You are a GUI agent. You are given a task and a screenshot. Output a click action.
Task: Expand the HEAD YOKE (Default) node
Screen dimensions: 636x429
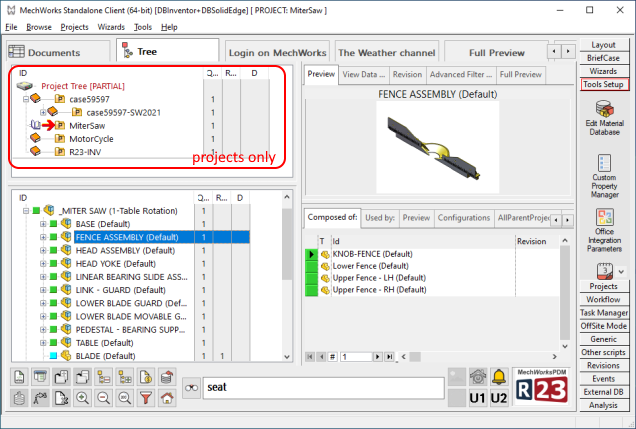(x=43, y=264)
